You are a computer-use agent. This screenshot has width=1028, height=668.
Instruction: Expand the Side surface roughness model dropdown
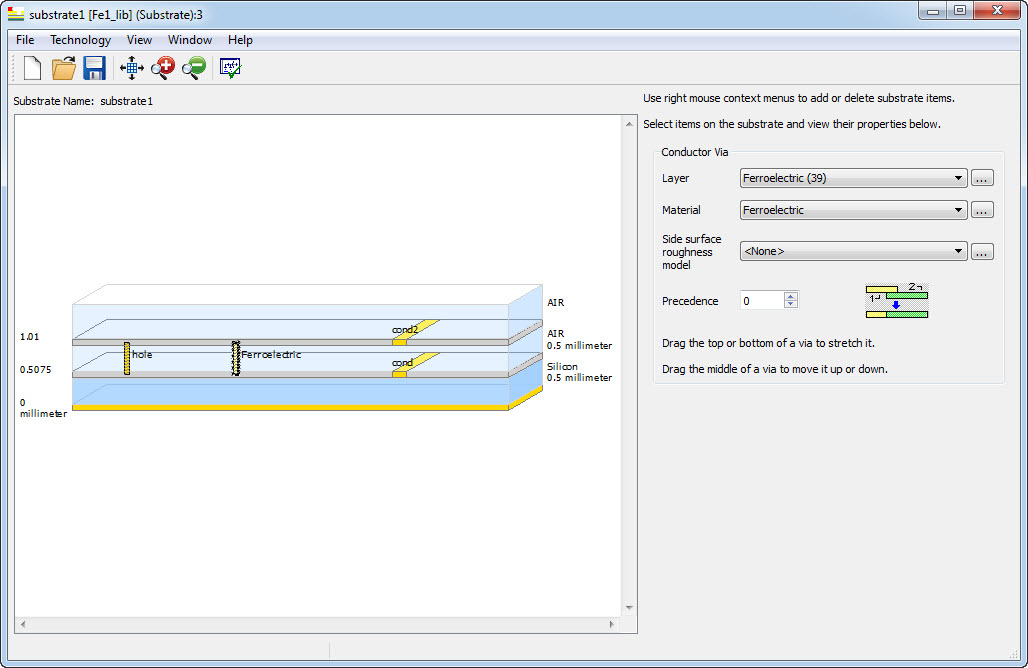click(853, 252)
